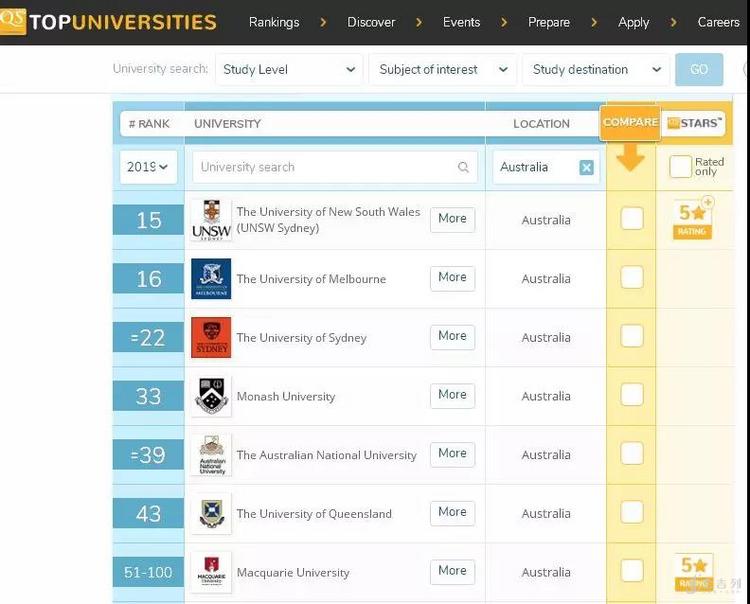Open the Study Level dropdown
Screen dimensions: 750x604
289,70
